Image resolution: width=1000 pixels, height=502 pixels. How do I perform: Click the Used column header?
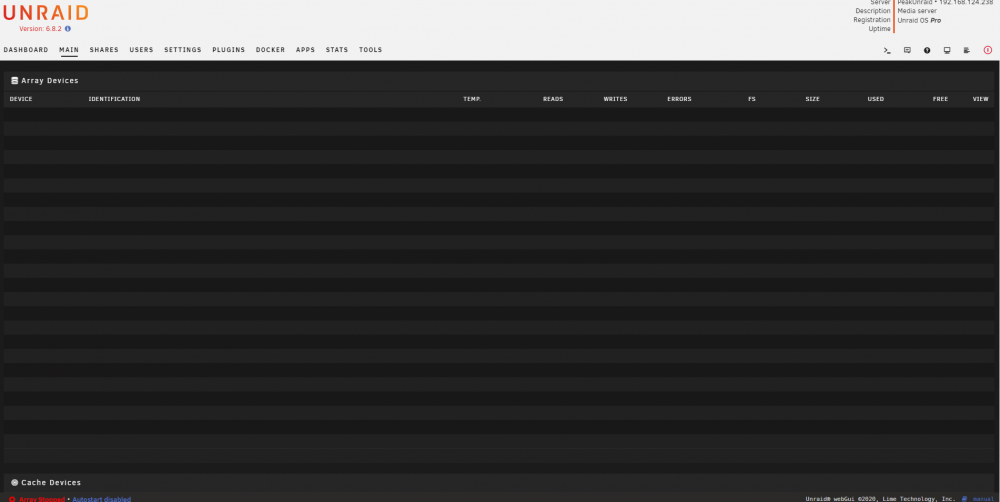click(x=876, y=99)
